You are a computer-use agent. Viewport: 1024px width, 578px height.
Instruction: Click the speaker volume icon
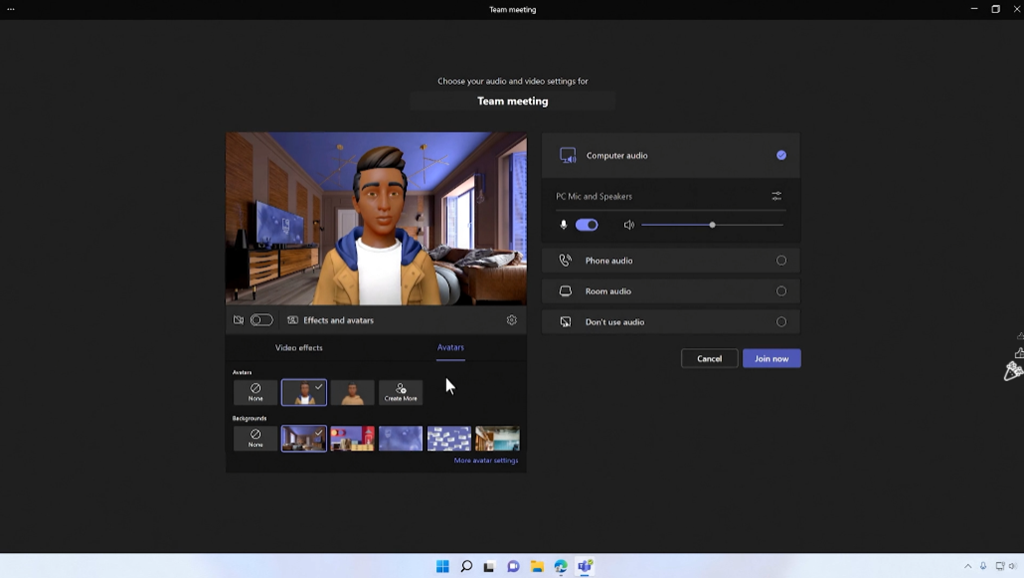629,225
